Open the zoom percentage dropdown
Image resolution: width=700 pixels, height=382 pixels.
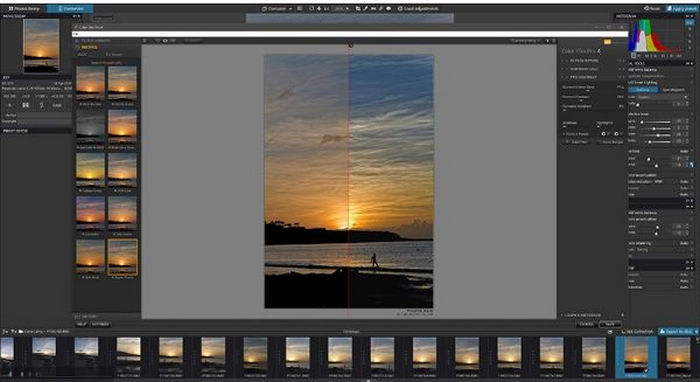coord(341,8)
